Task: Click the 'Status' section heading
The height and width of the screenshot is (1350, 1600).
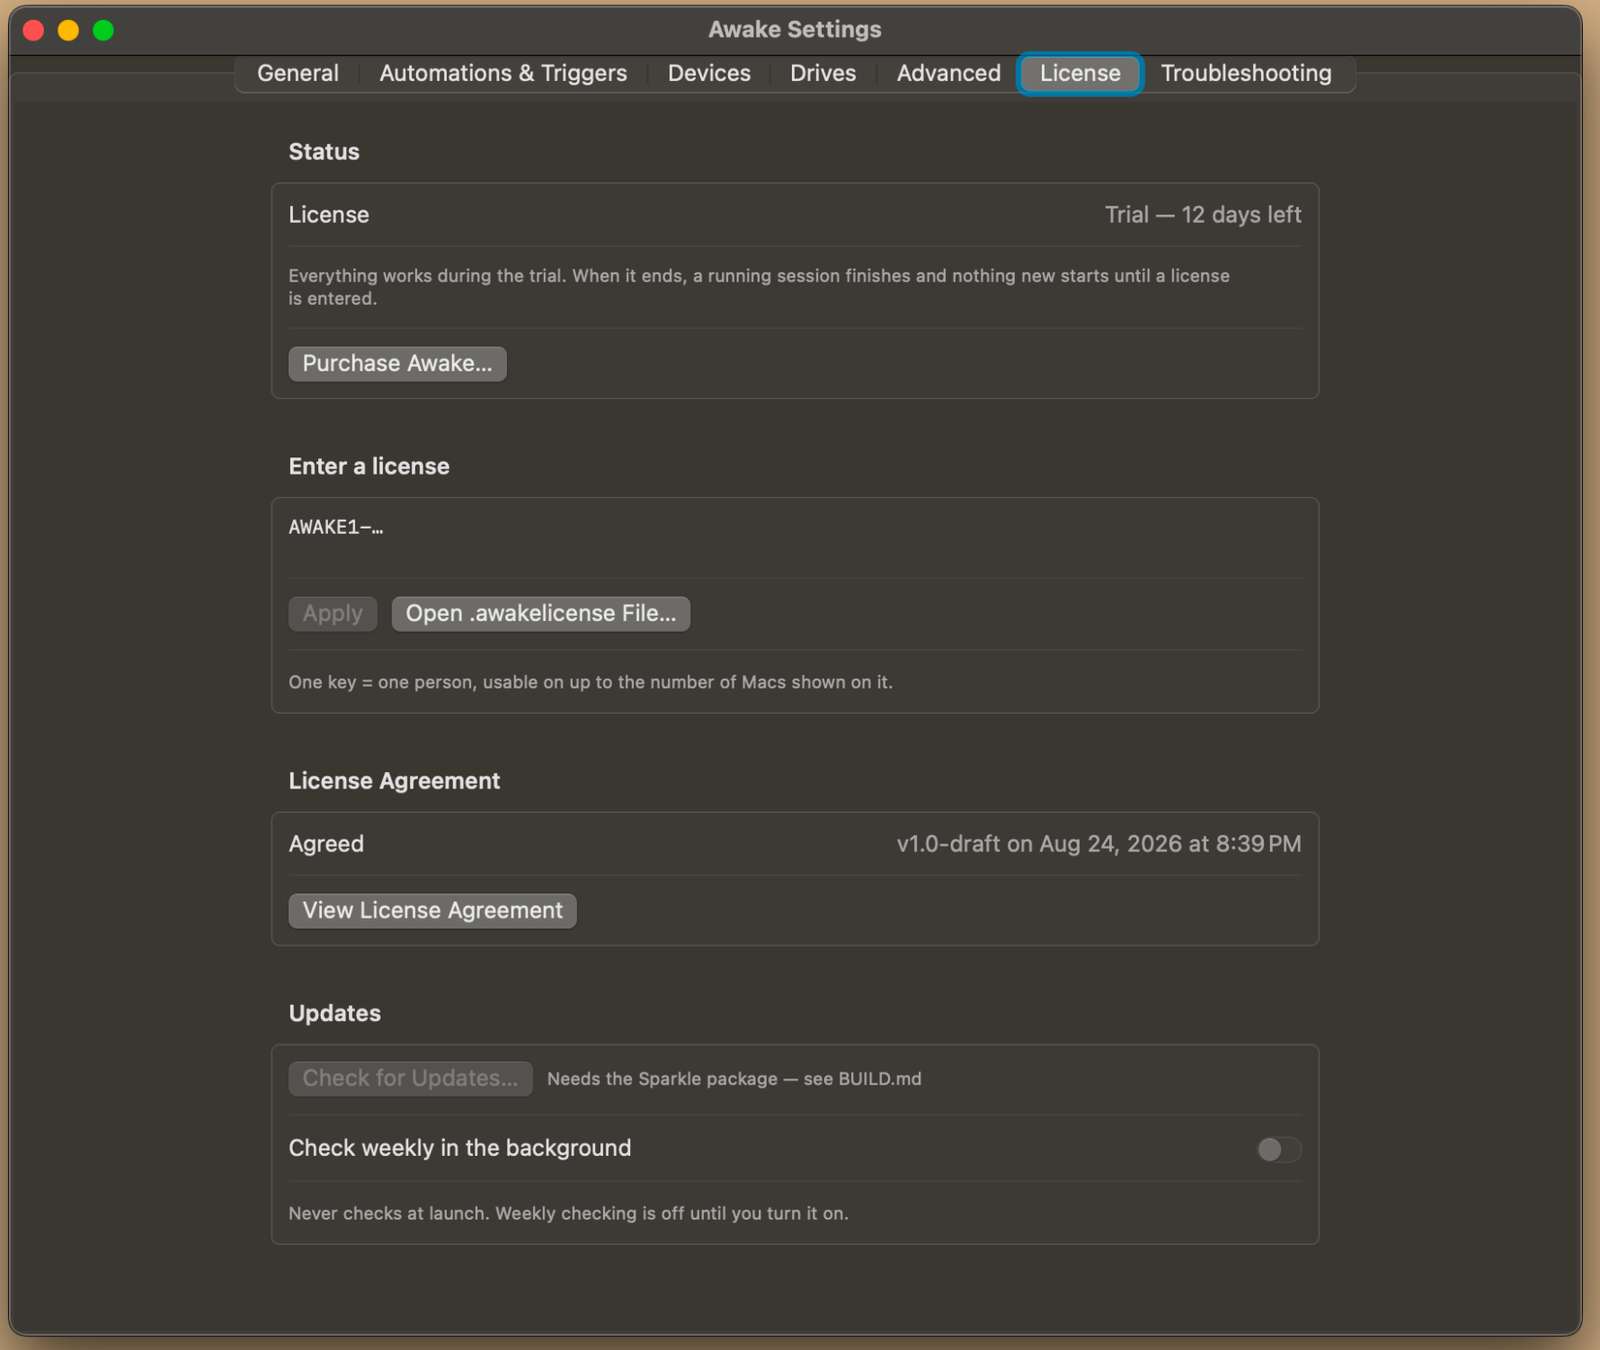Action: tap(324, 152)
